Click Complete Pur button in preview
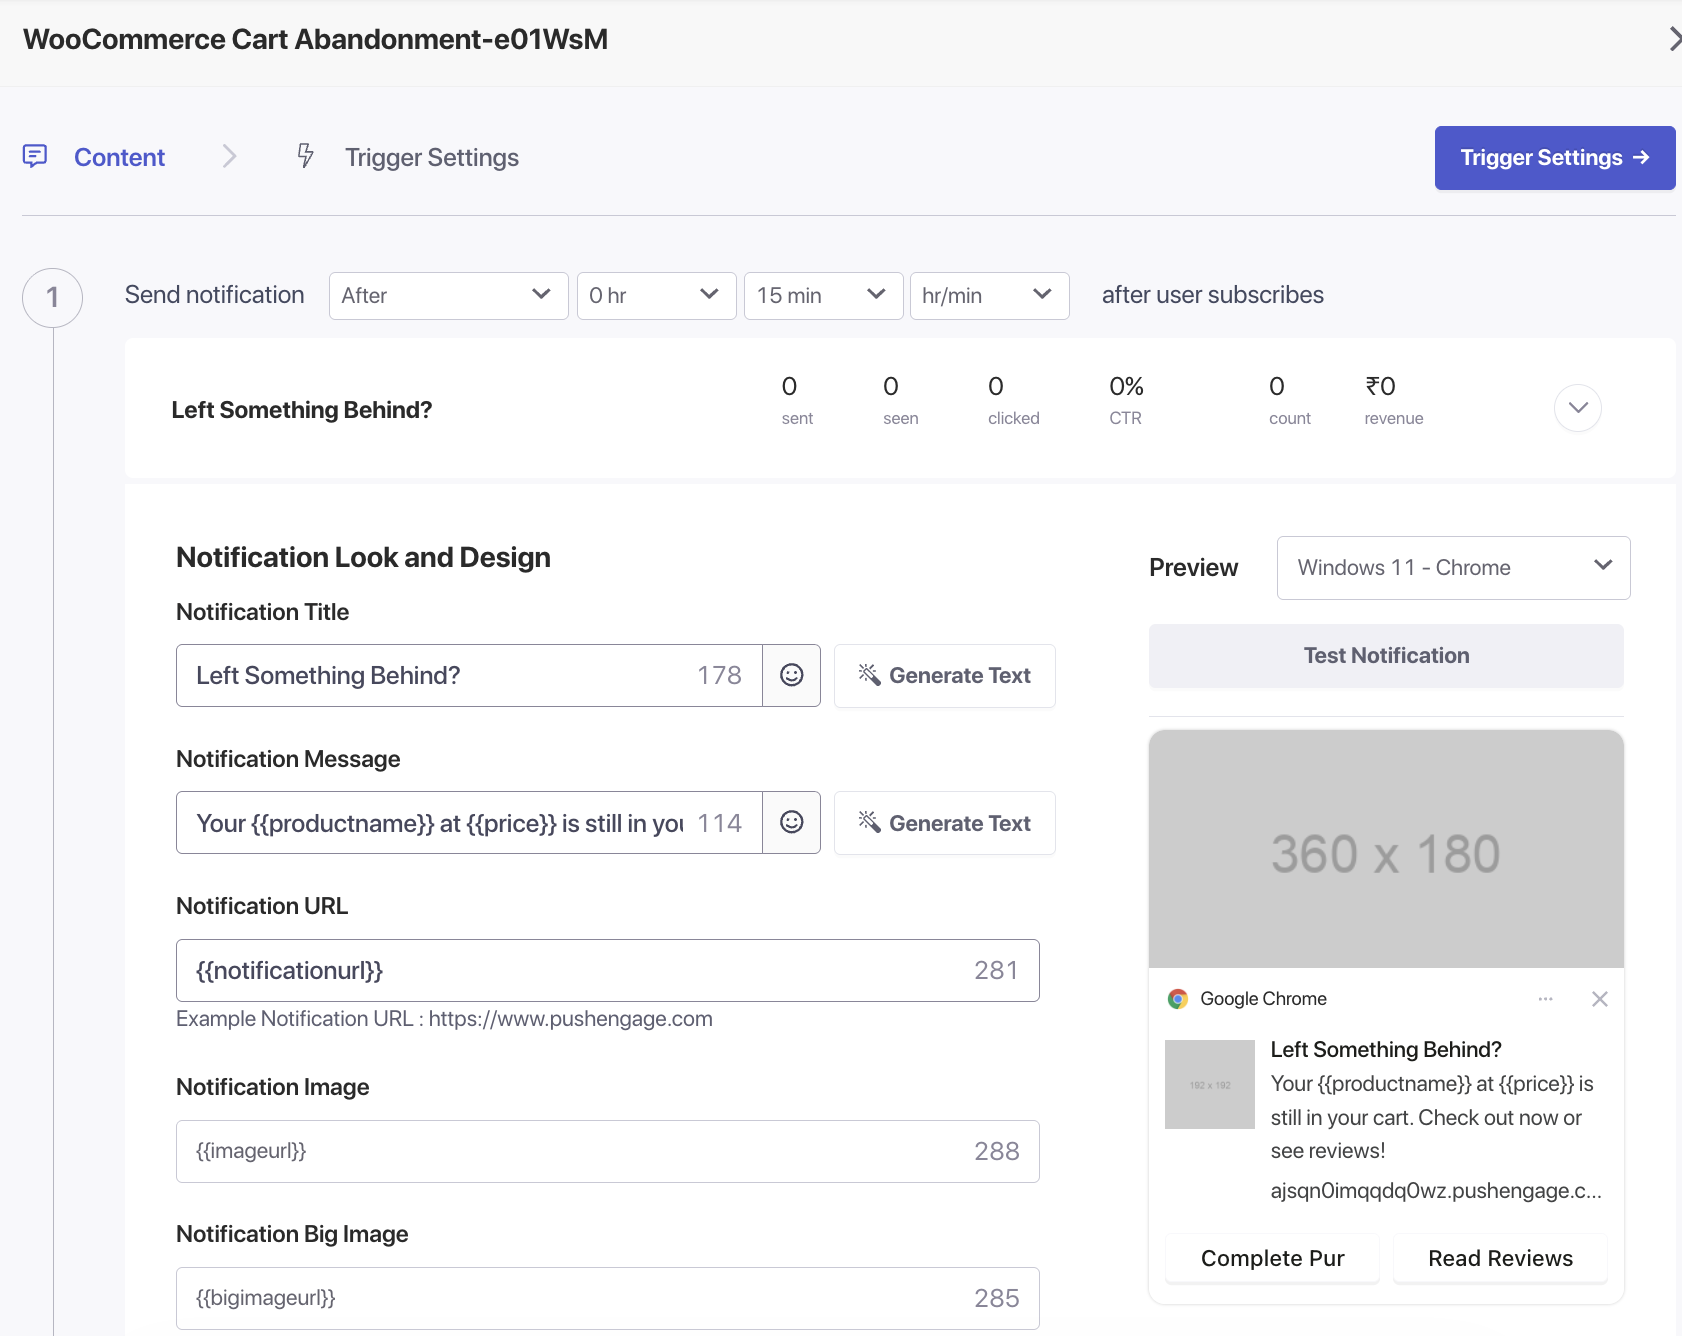The image size is (1682, 1336). click(1272, 1258)
